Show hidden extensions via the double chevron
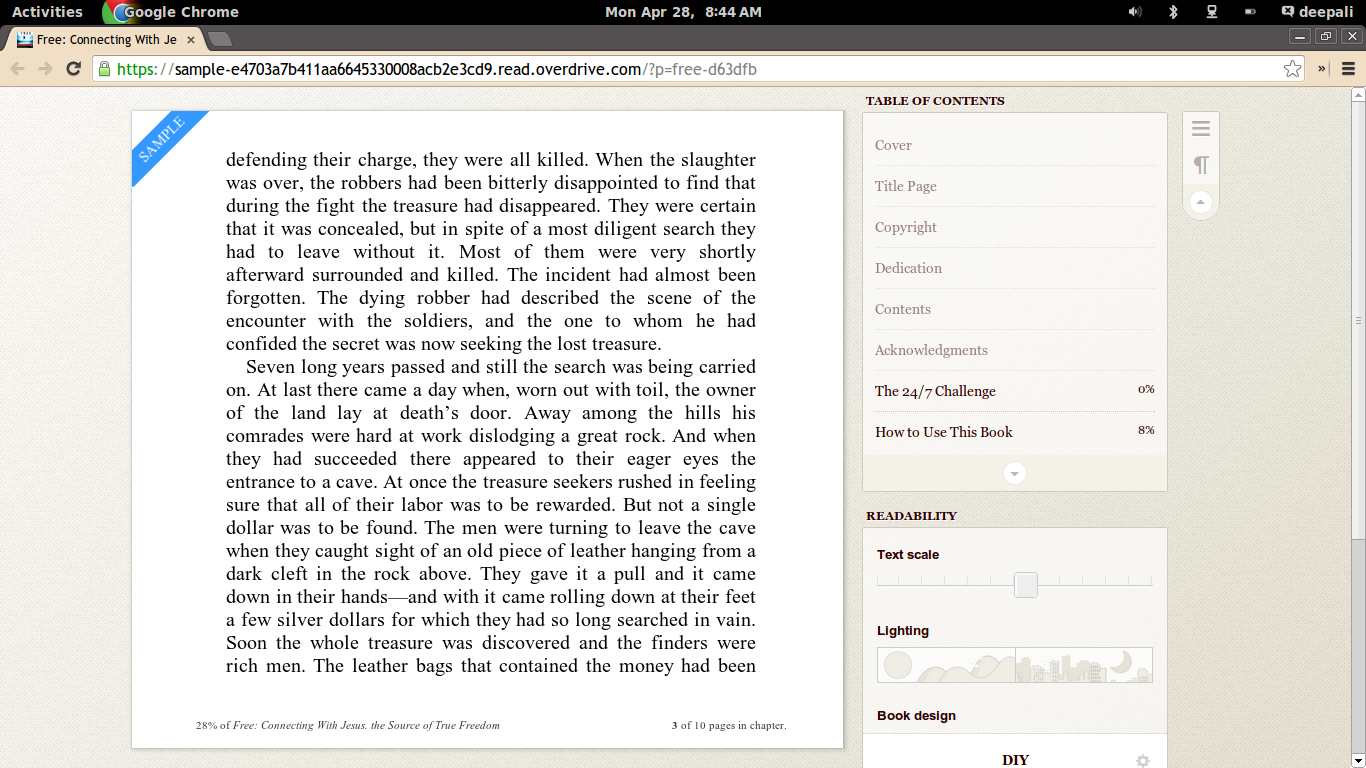The image size is (1366, 768). 1322,68
